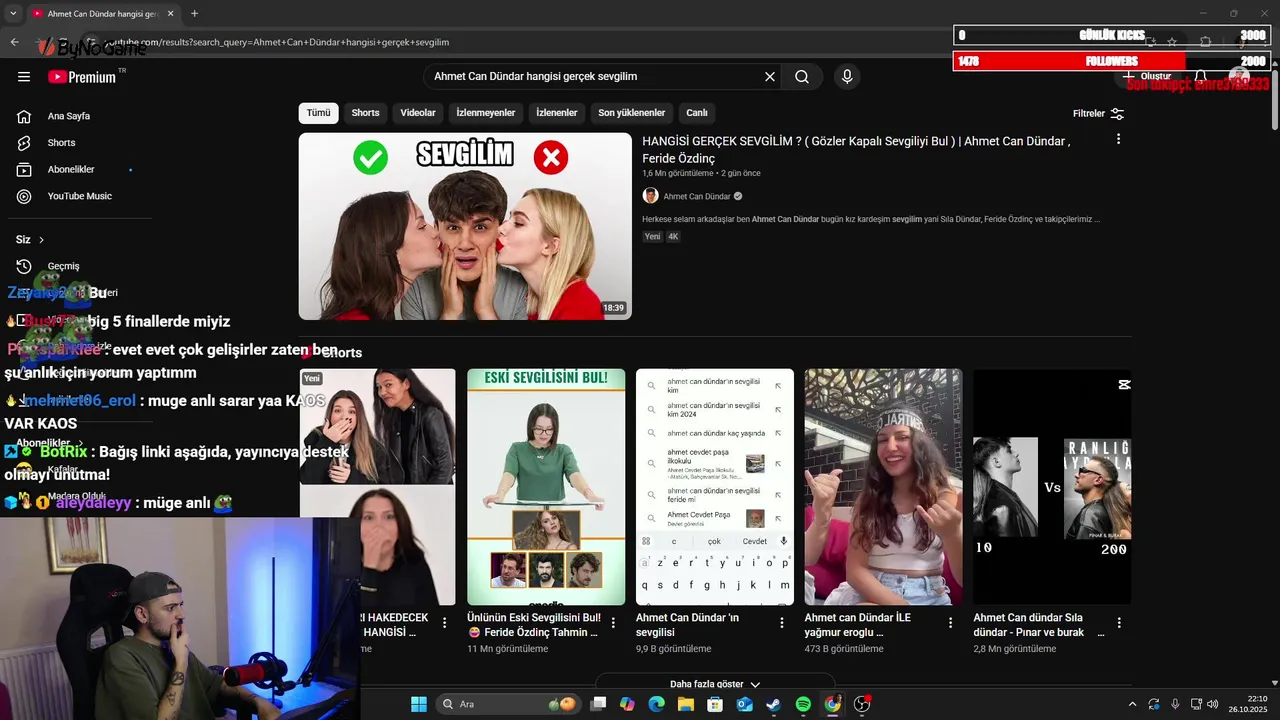
Task: Open Geçmiş history in the sidebar
Action: coord(63,266)
